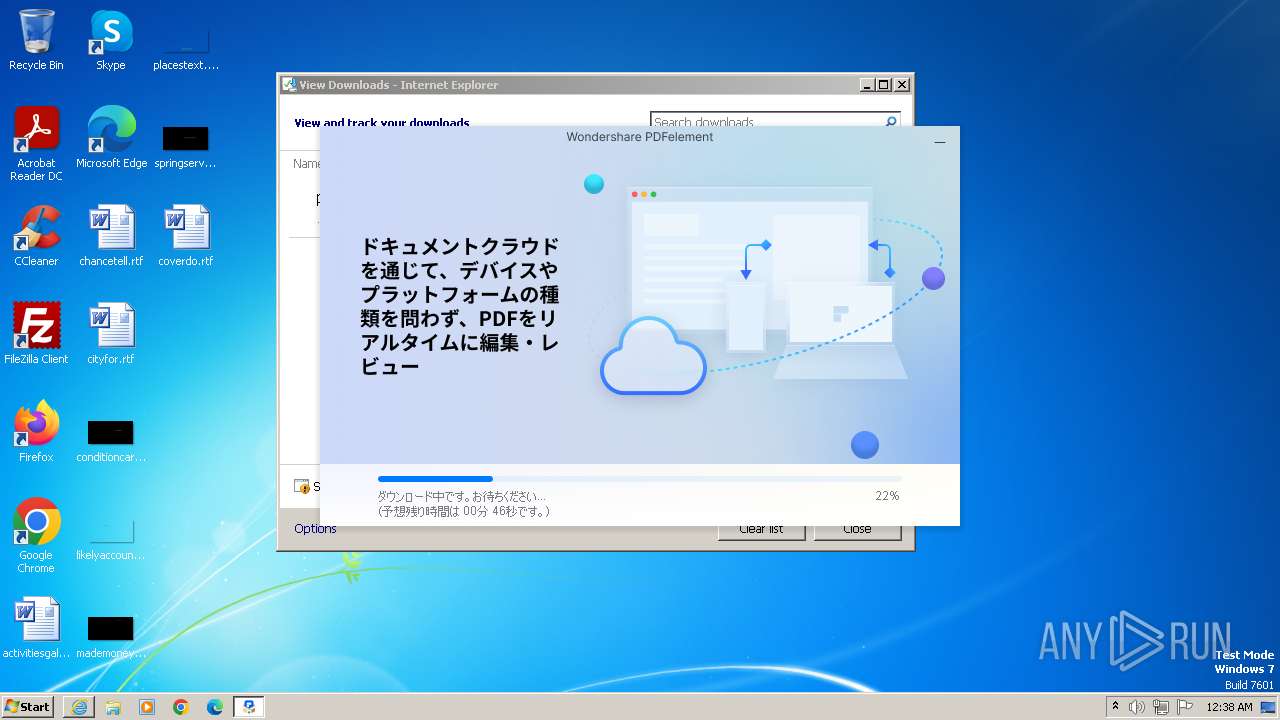Launch Firefox from the desktop
The image size is (1280, 720).
click(x=36, y=432)
